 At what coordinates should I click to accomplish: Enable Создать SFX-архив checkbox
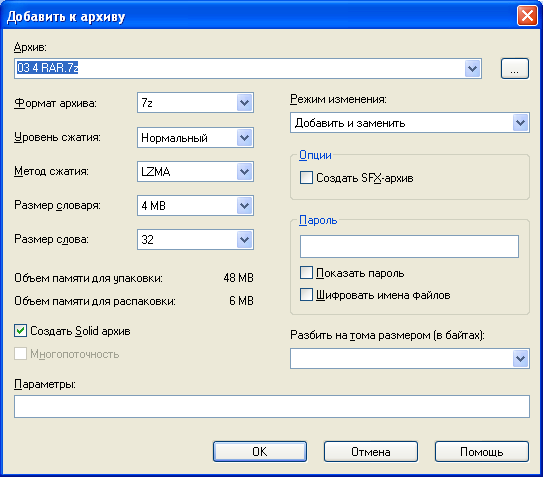[306, 178]
